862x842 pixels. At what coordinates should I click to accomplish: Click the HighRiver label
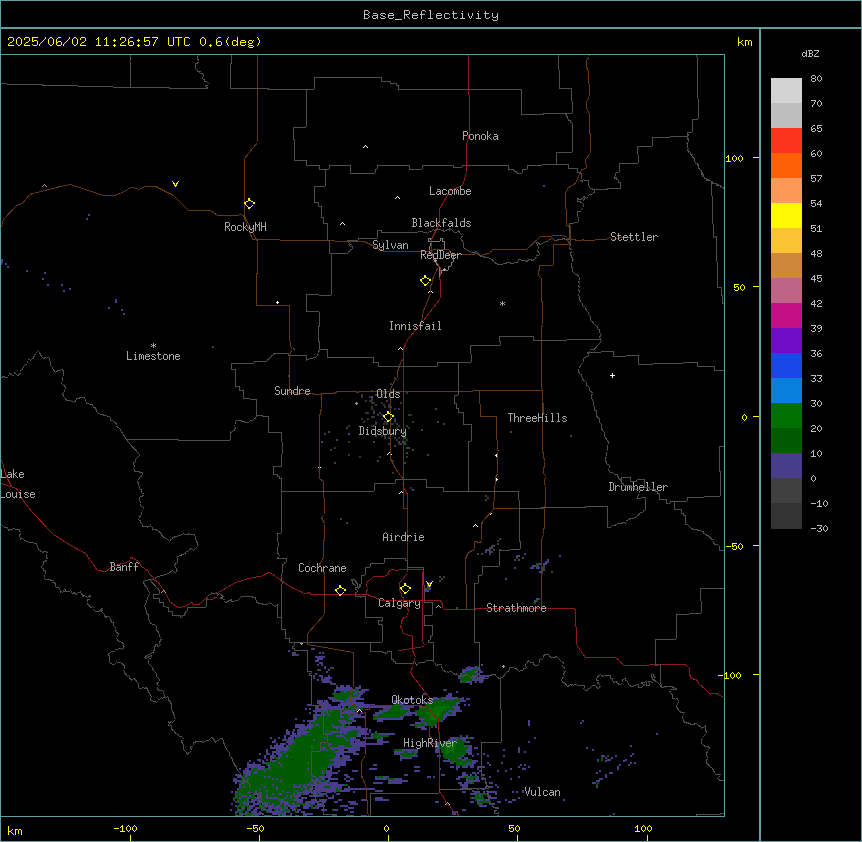coord(430,743)
